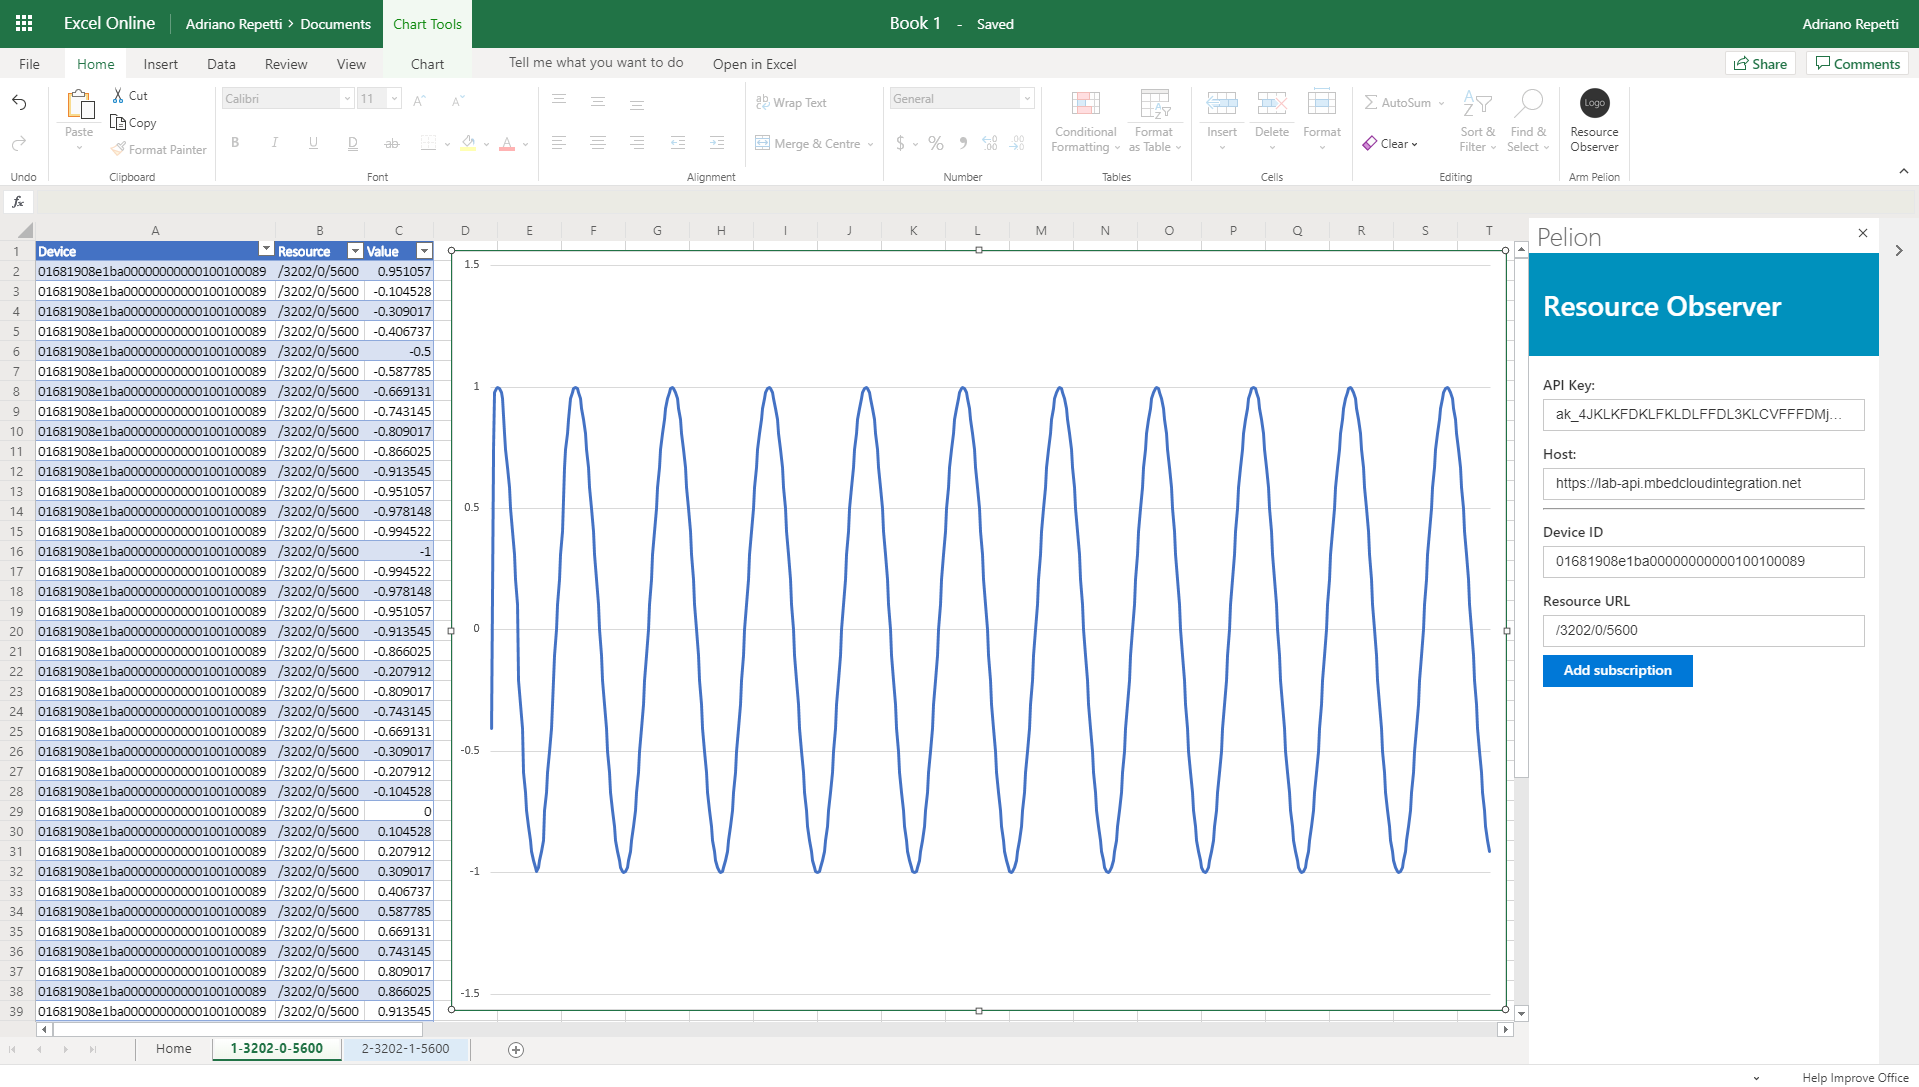Open Find & Select menu
Viewport: 1919px width, 1087px height.
coord(1528,121)
